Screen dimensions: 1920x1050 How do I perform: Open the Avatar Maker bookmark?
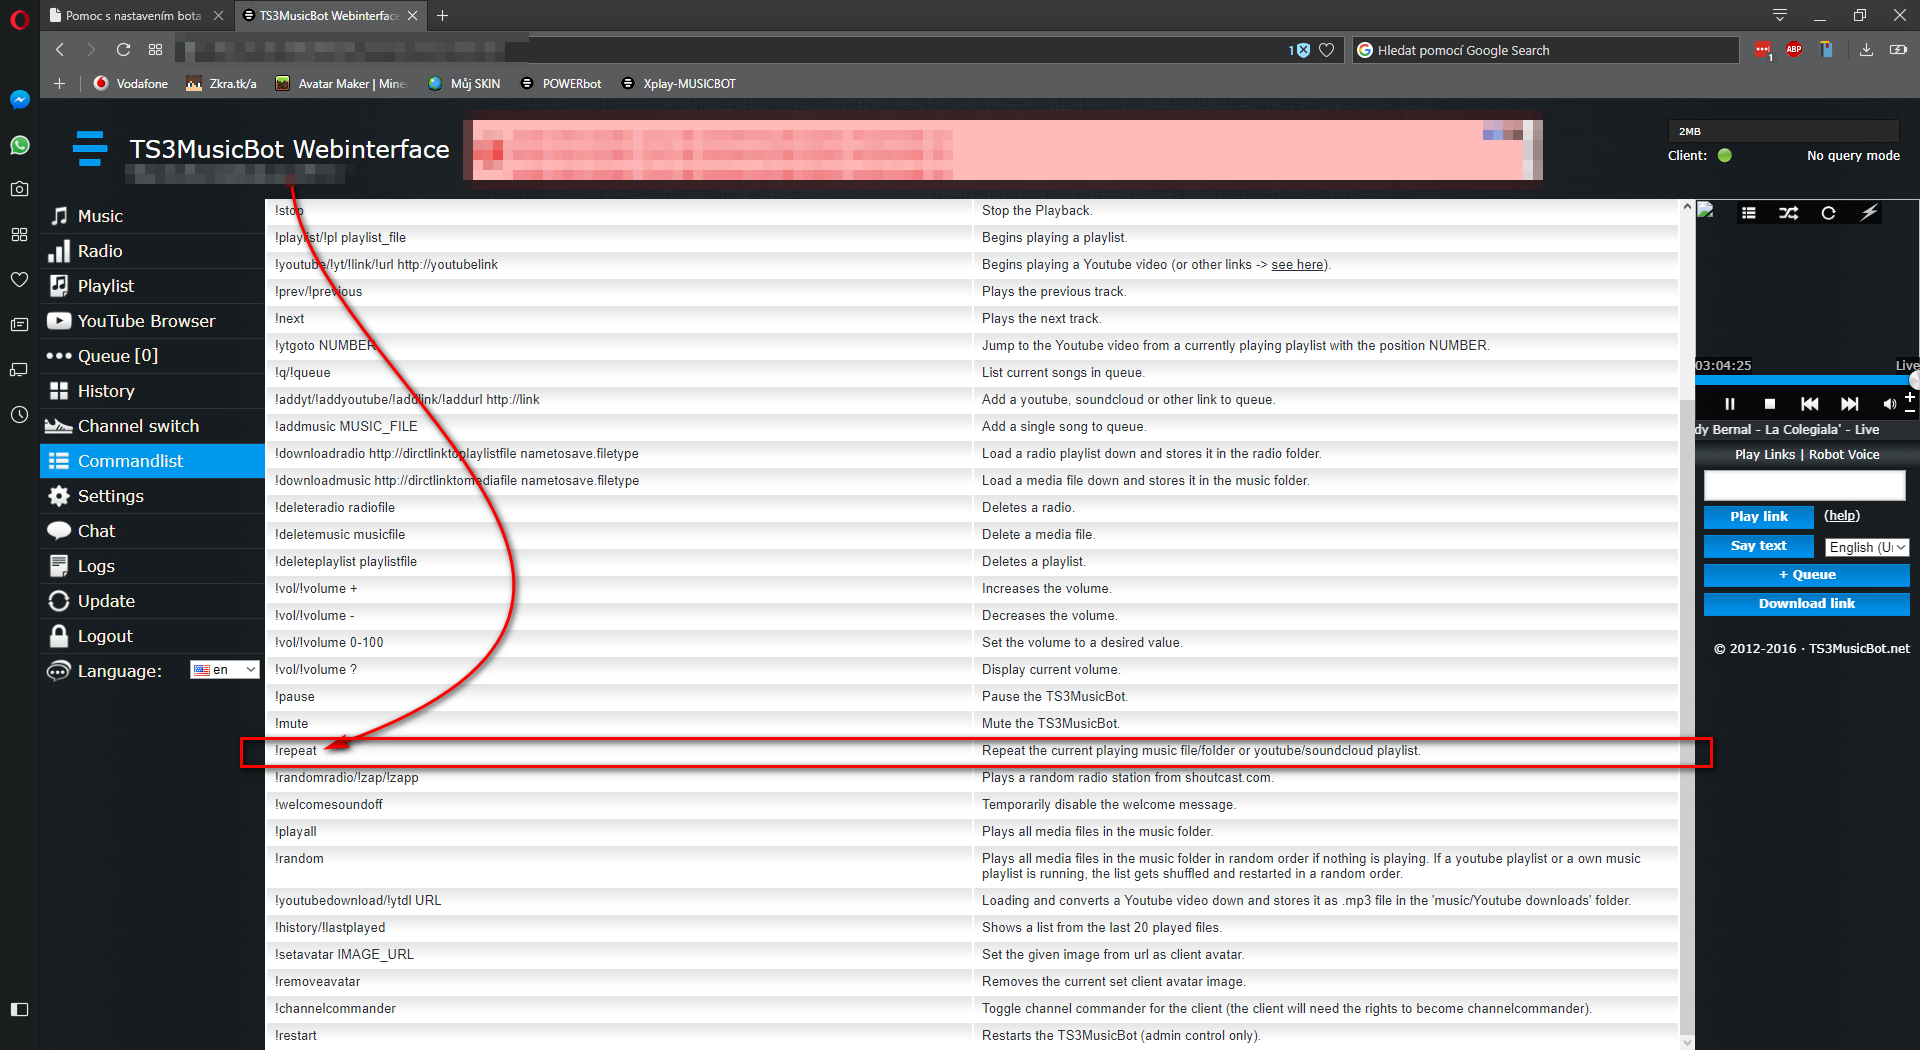(x=340, y=84)
